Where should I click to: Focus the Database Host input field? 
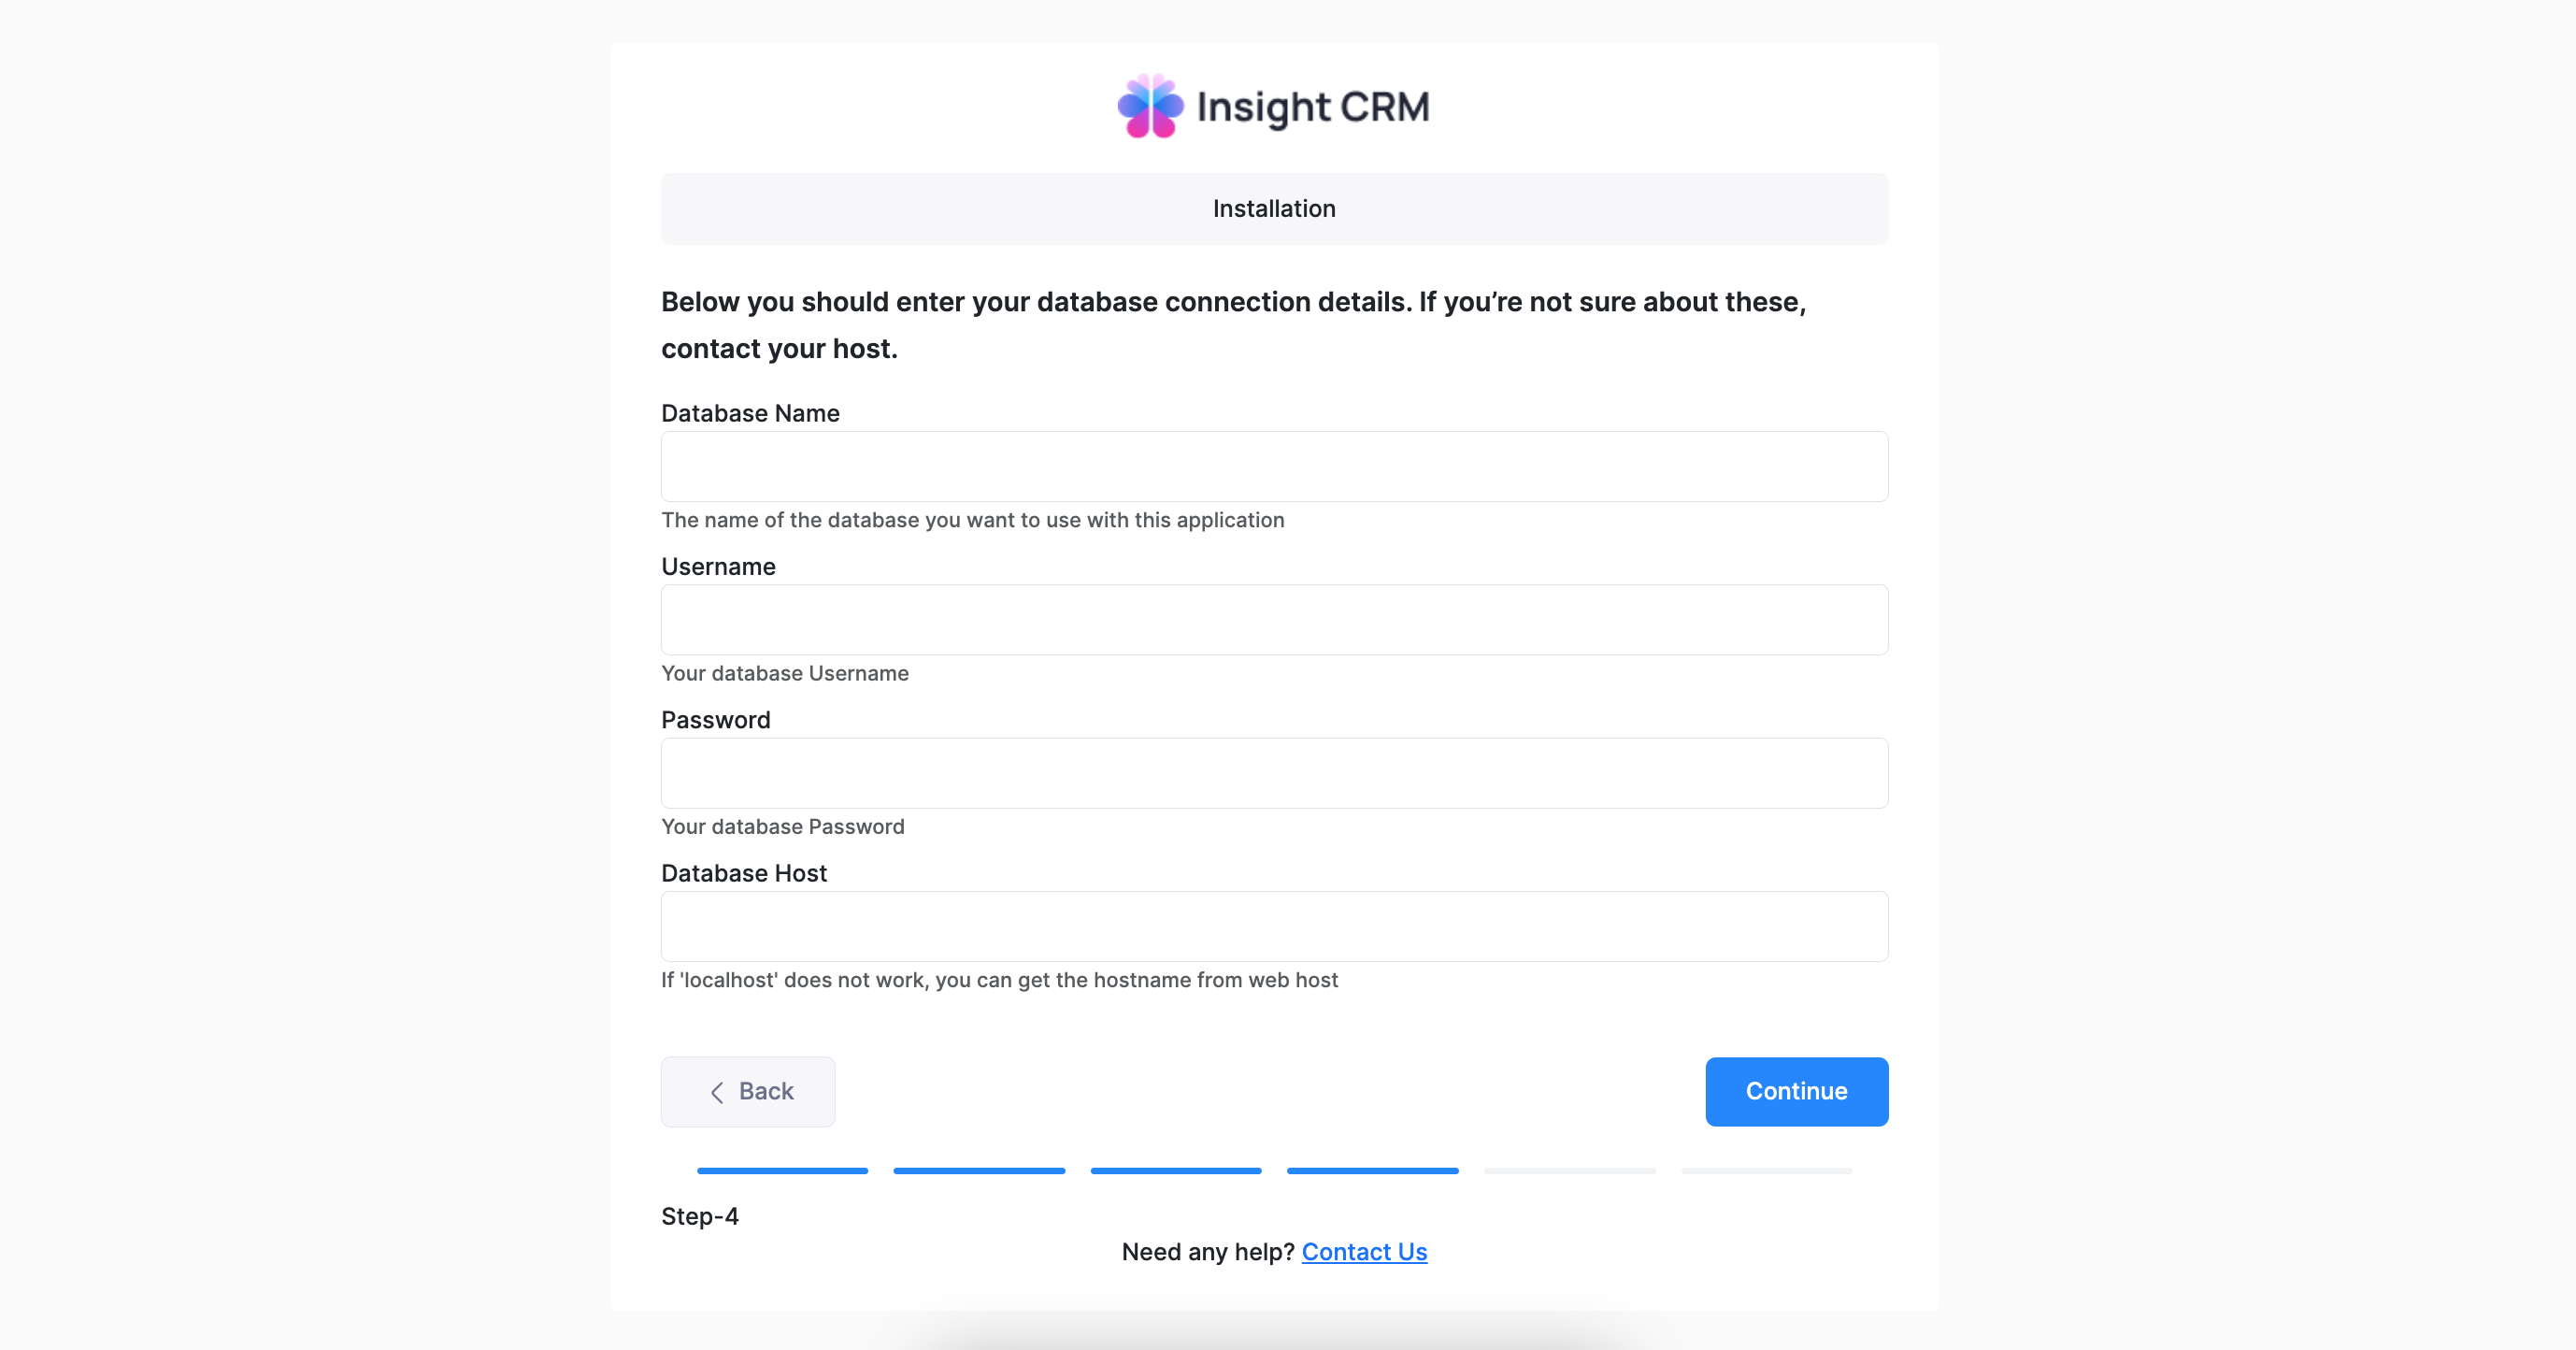(1274, 927)
